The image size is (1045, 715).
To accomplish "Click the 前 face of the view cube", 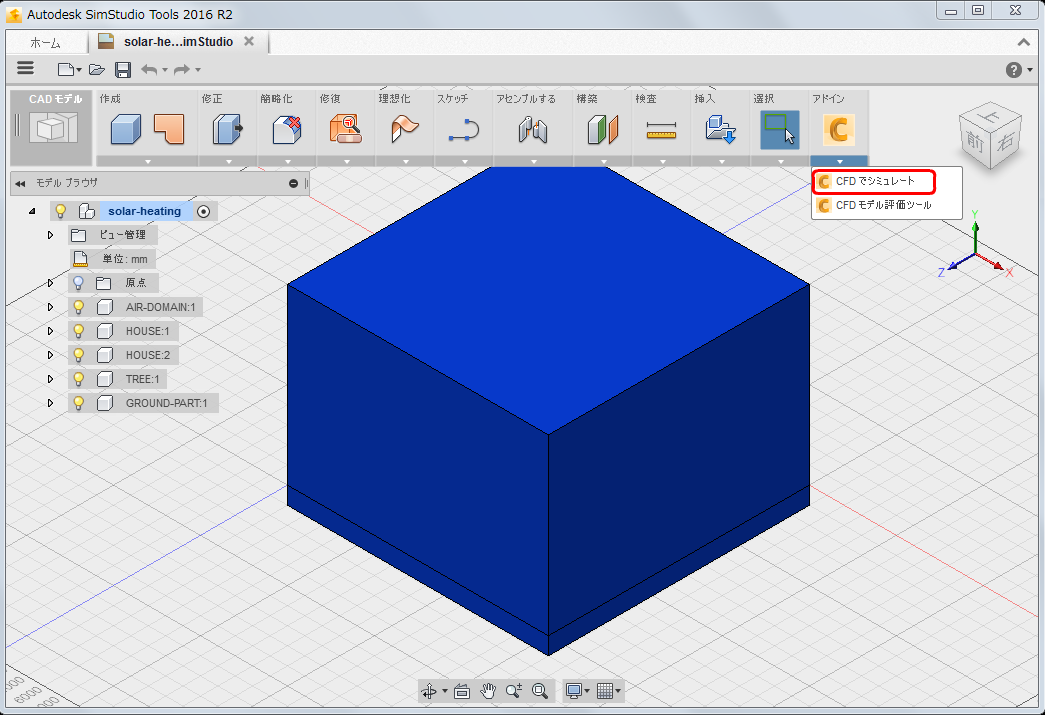I will coord(975,141).
